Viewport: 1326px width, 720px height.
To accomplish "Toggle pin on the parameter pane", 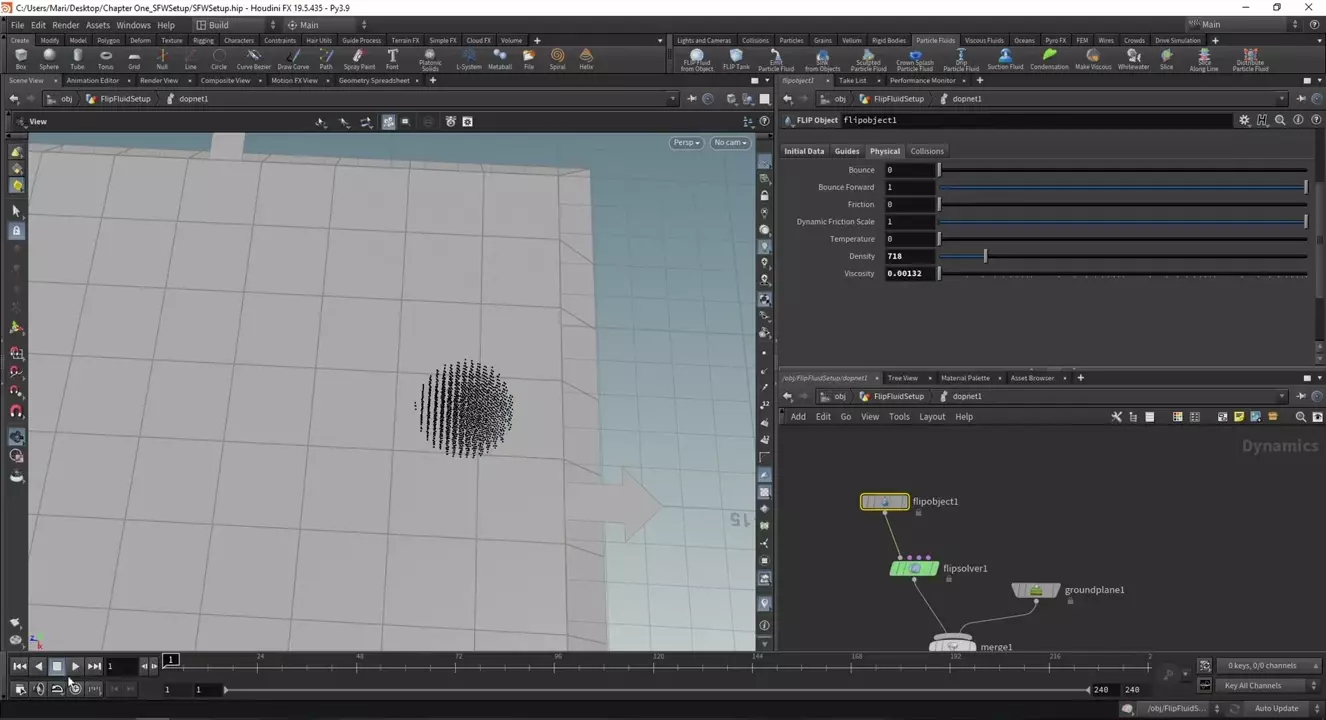I will [1299, 99].
